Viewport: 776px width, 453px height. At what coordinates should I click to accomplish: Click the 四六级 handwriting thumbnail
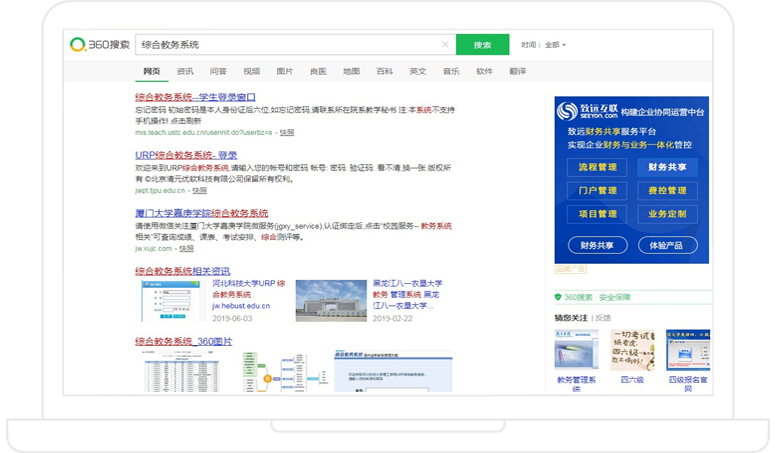click(632, 350)
